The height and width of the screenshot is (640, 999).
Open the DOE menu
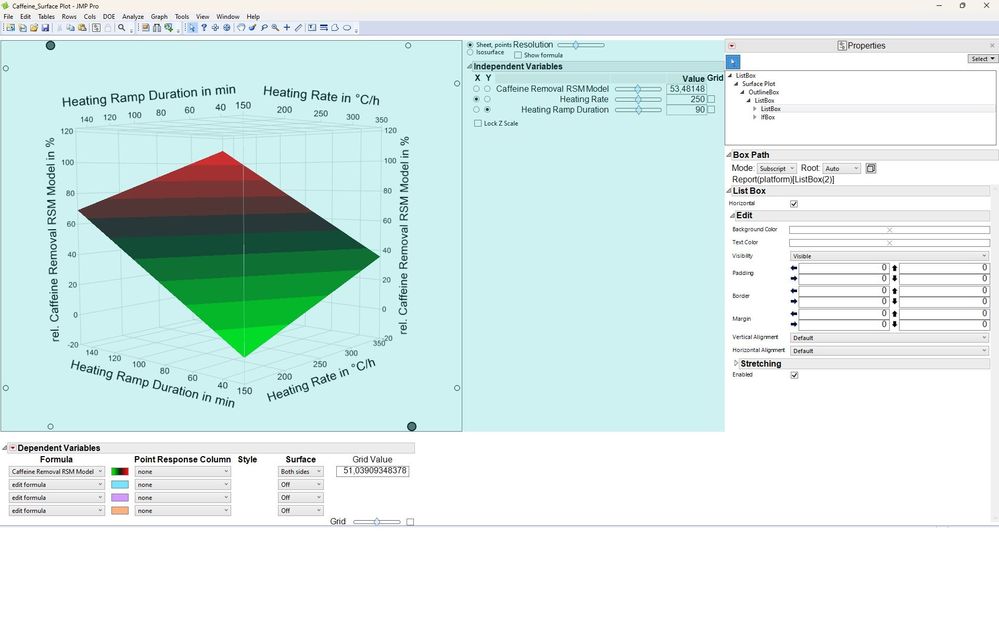click(x=108, y=17)
